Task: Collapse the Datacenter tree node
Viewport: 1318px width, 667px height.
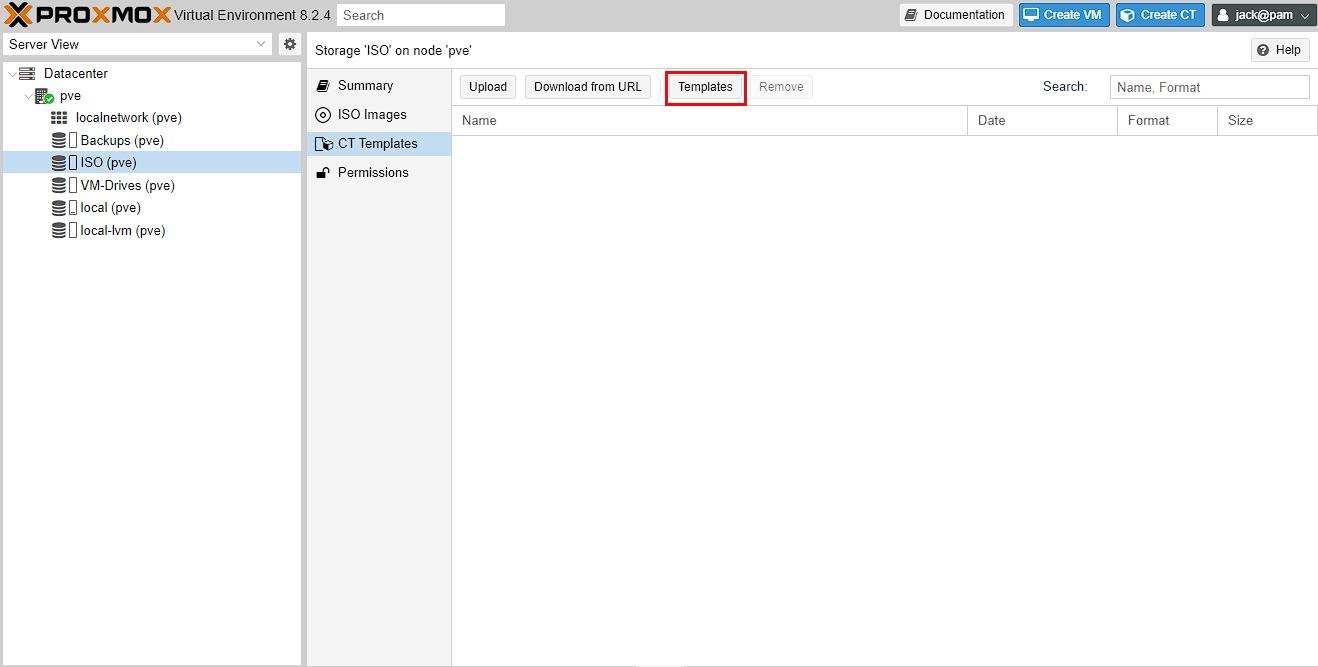Action: click(12, 74)
